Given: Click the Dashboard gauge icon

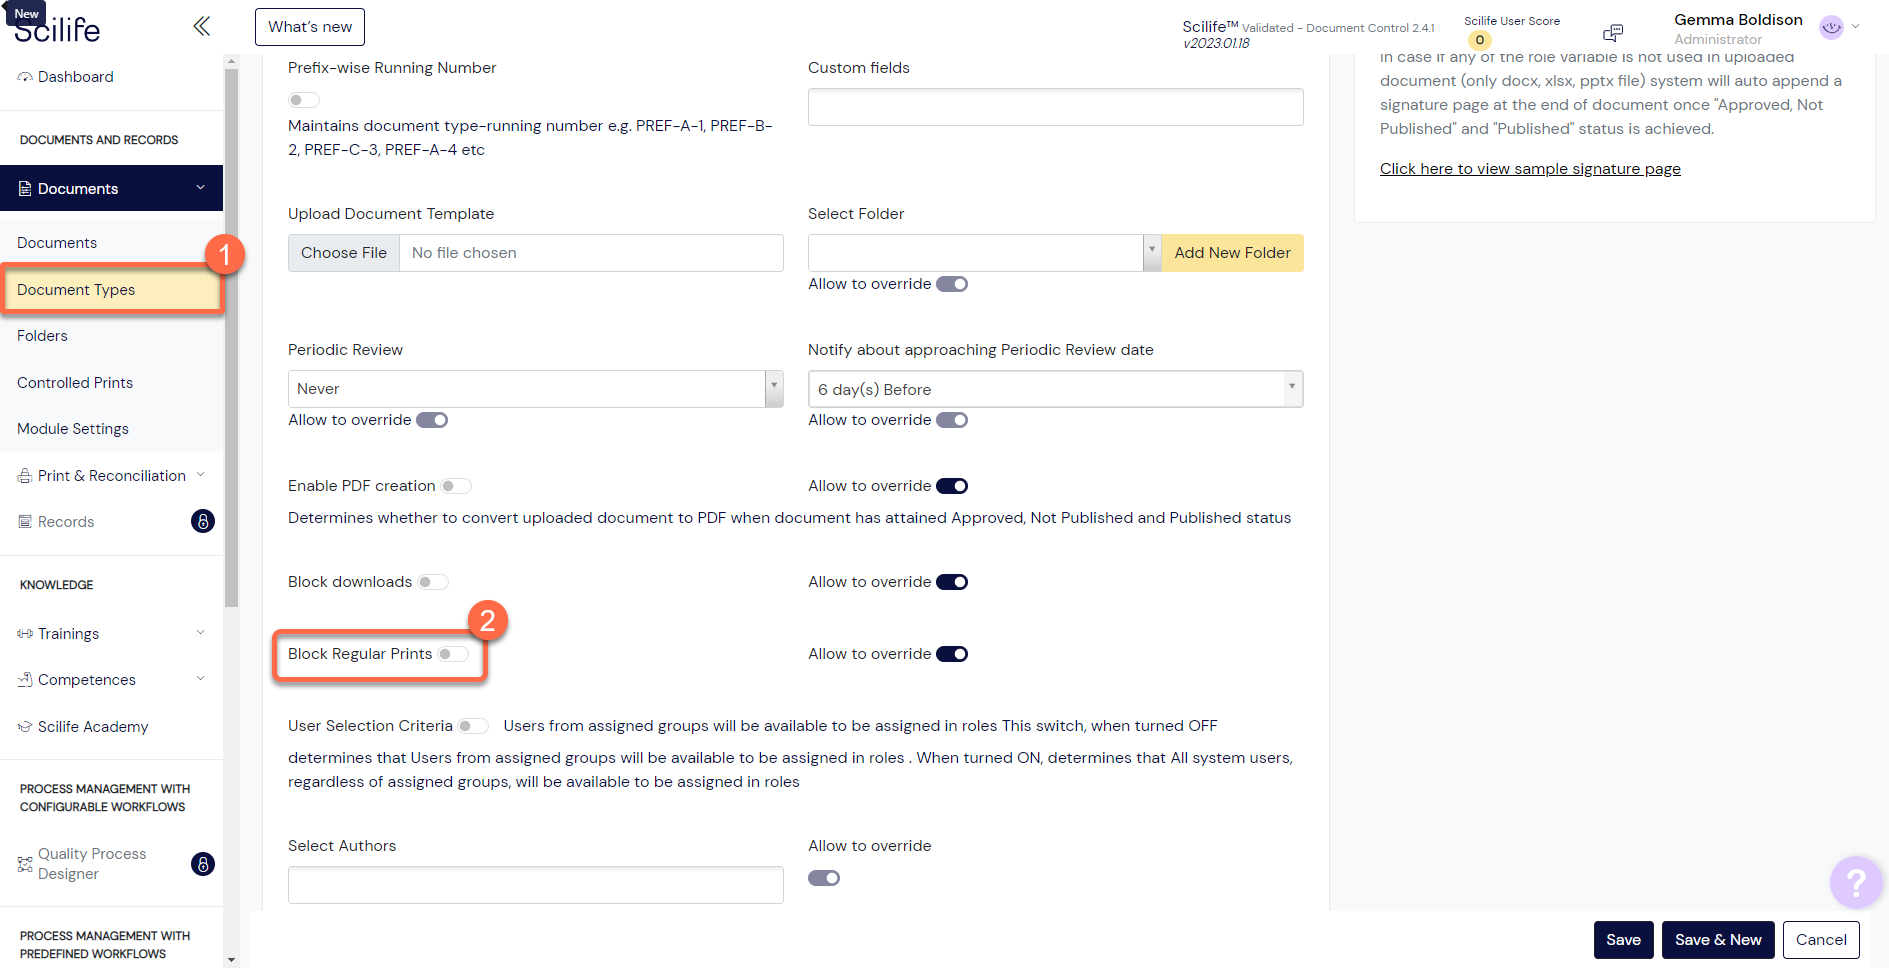Looking at the screenshot, I should tap(25, 77).
